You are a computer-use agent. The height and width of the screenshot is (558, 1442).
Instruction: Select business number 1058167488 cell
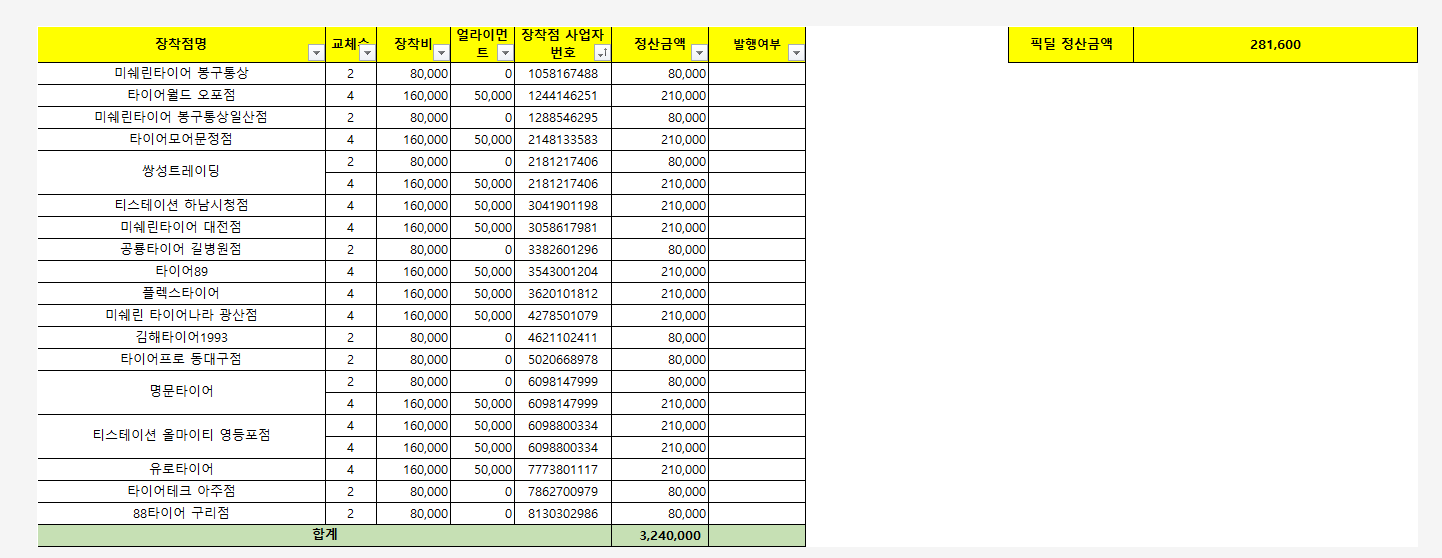pos(562,74)
